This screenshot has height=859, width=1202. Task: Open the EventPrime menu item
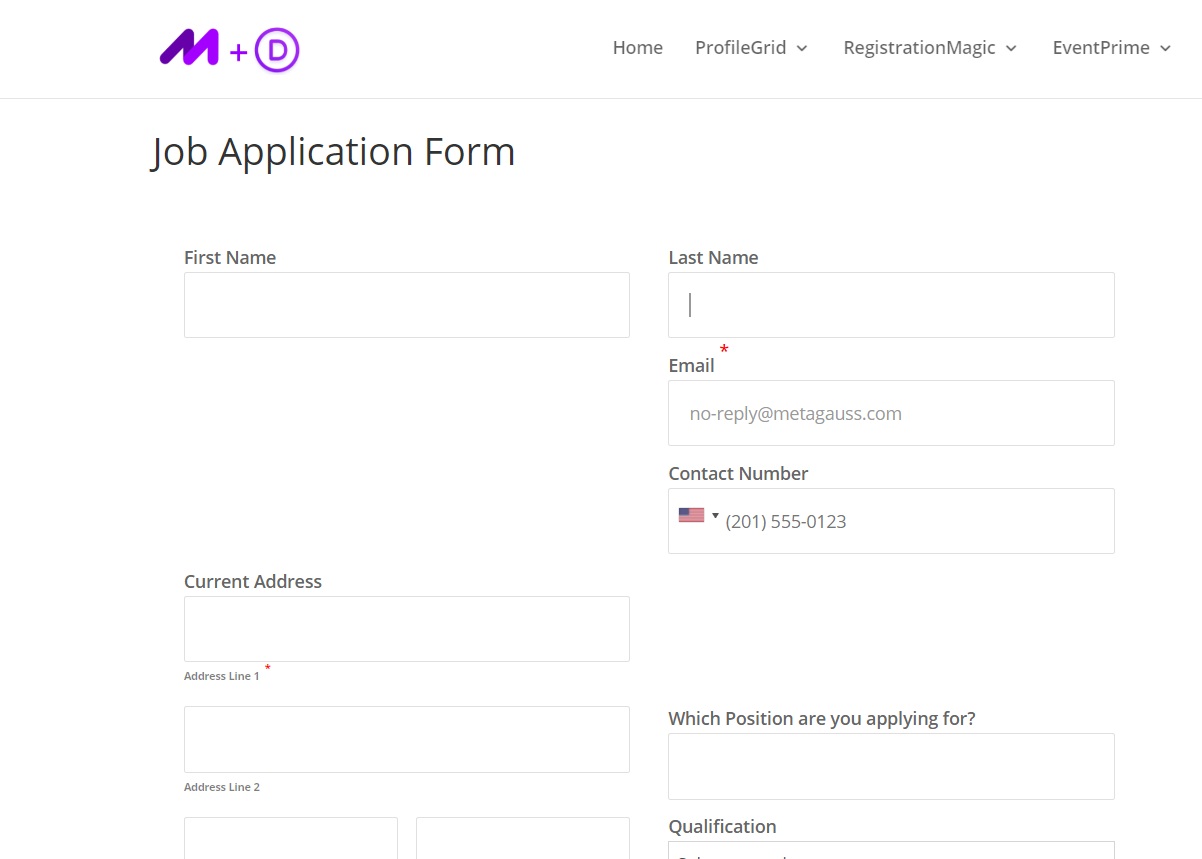click(1101, 48)
